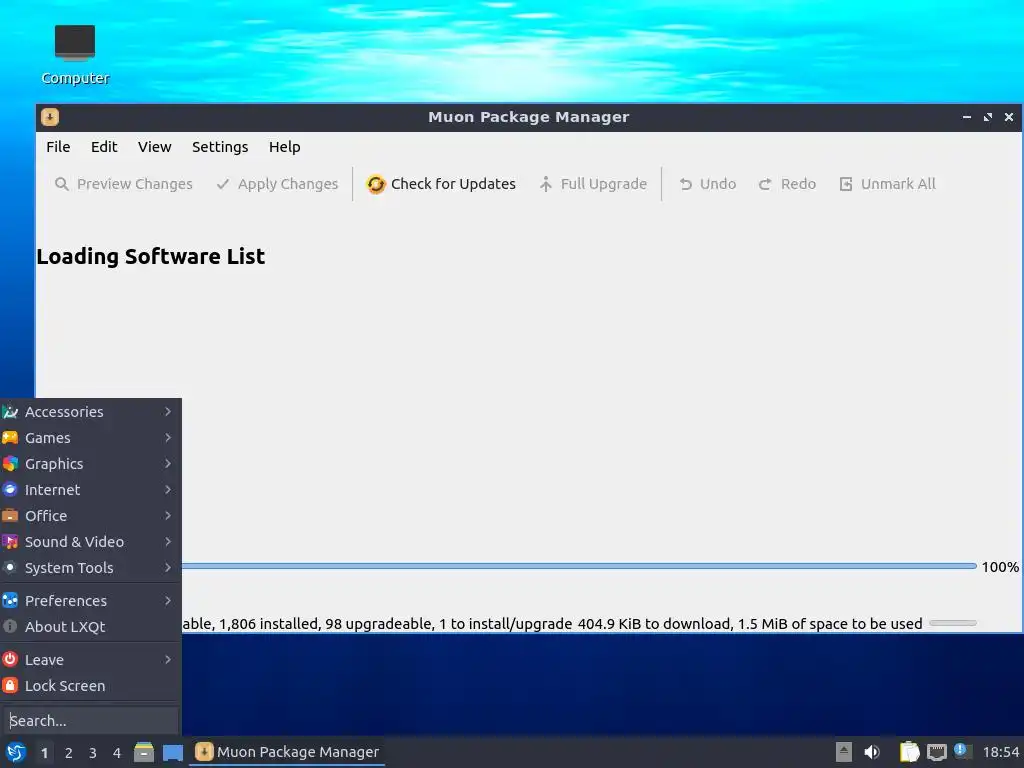The width and height of the screenshot is (1024, 768).
Task: Click Check for Updates
Action: pos(441,184)
